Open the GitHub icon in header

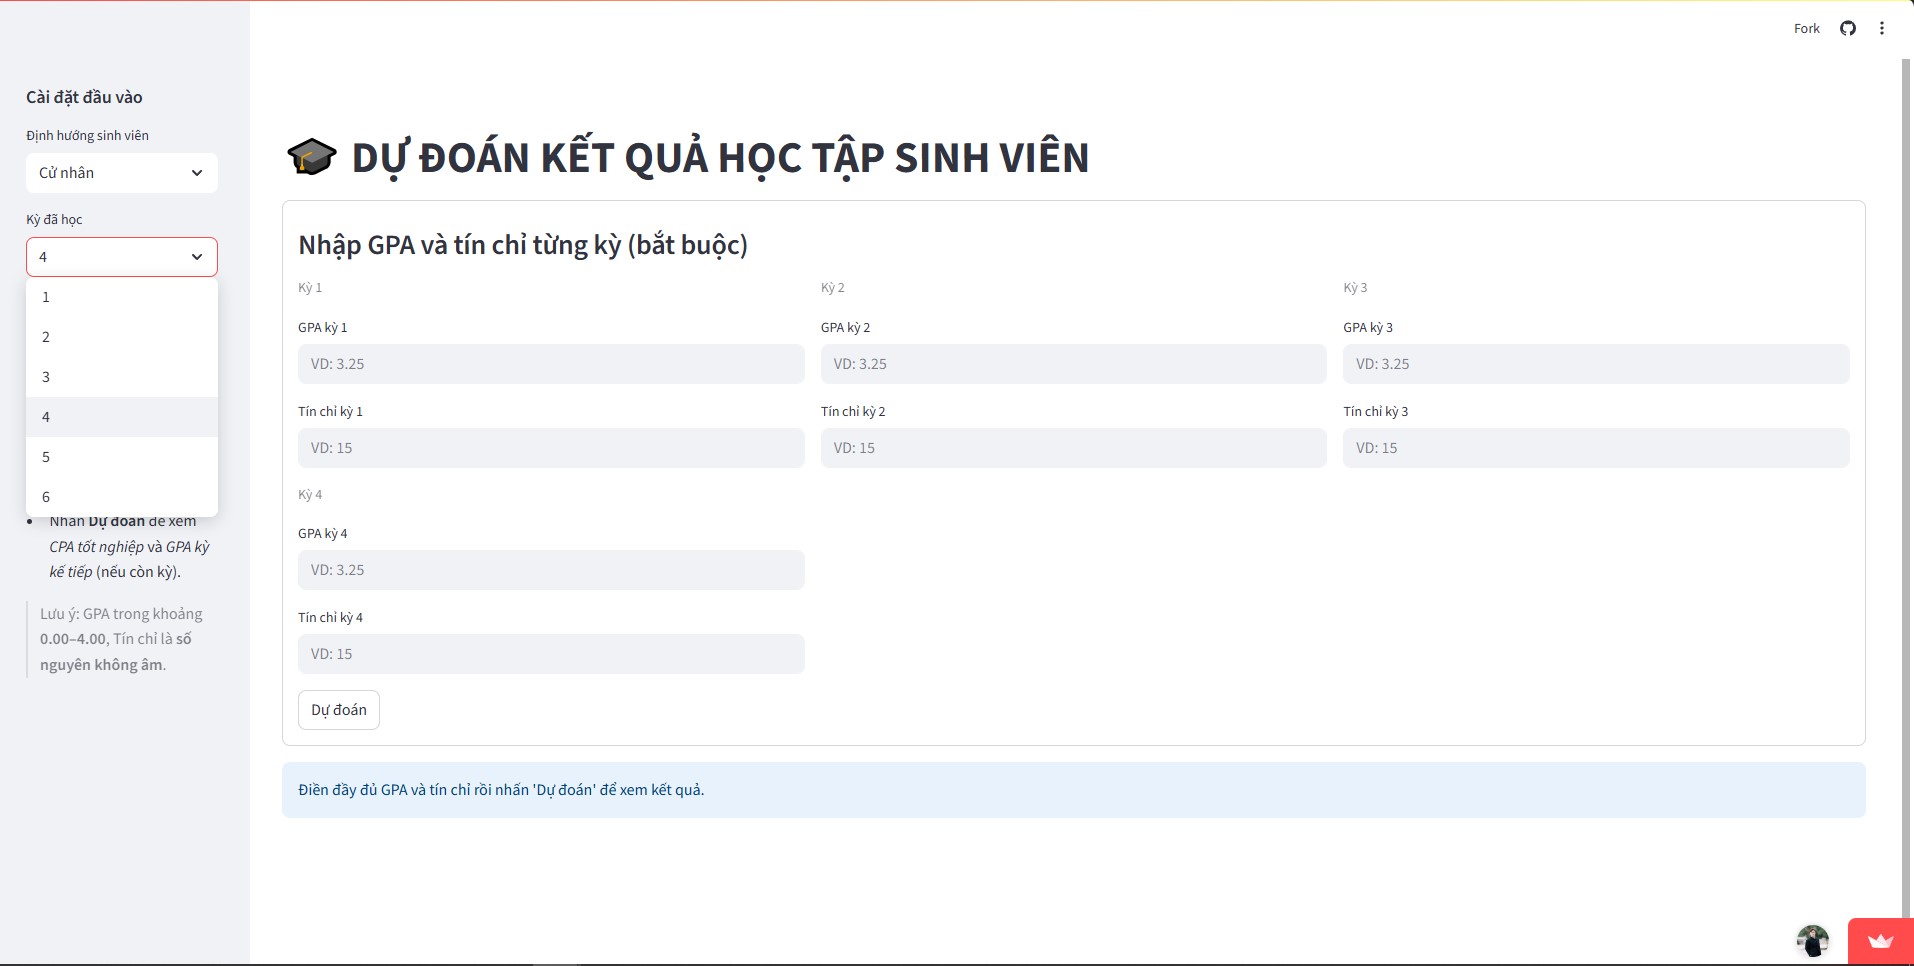pyautogui.click(x=1848, y=28)
